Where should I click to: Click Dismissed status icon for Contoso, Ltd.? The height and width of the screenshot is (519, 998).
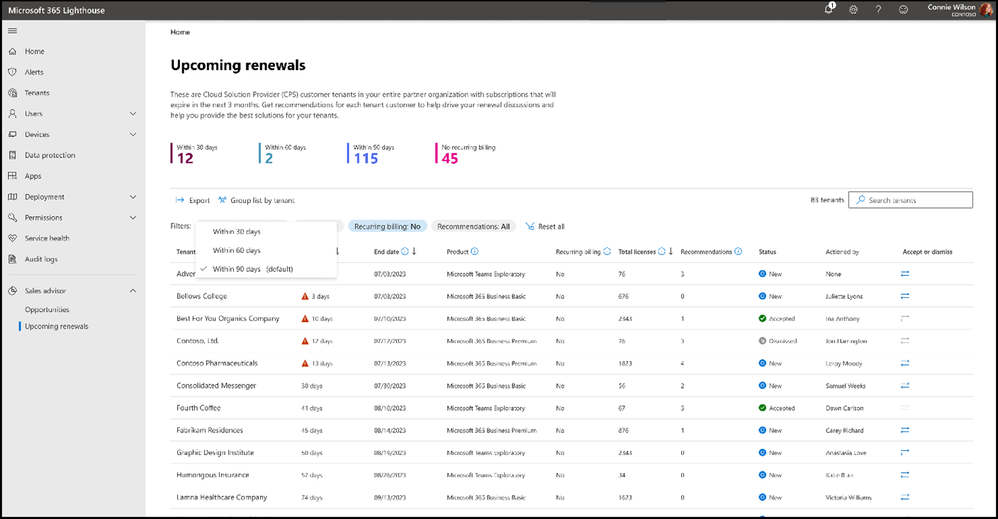pyautogui.click(x=763, y=341)
